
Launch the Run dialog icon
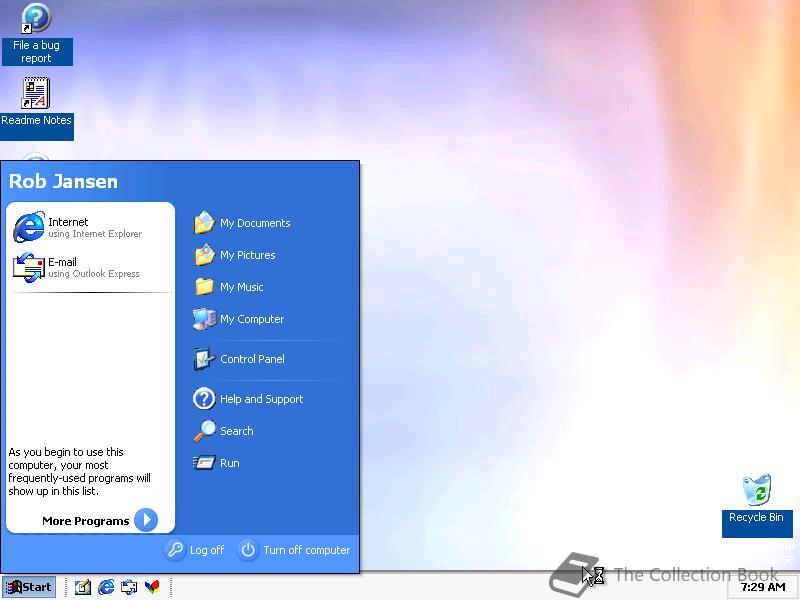pyautogui.click(x=205, y=463)
